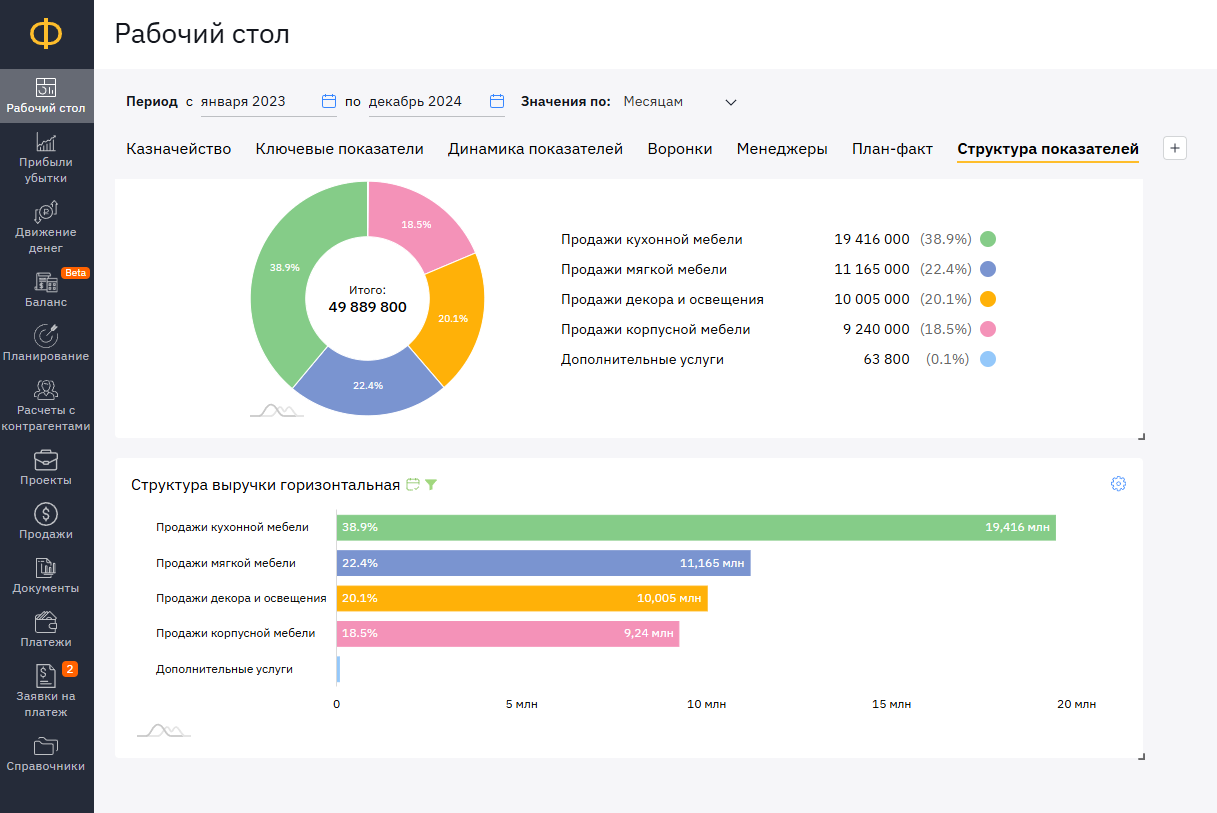Click blue bar 11,165 млн
This screenshot has height=813, width=1217.
pyautogui.click(x=544, y=563)
